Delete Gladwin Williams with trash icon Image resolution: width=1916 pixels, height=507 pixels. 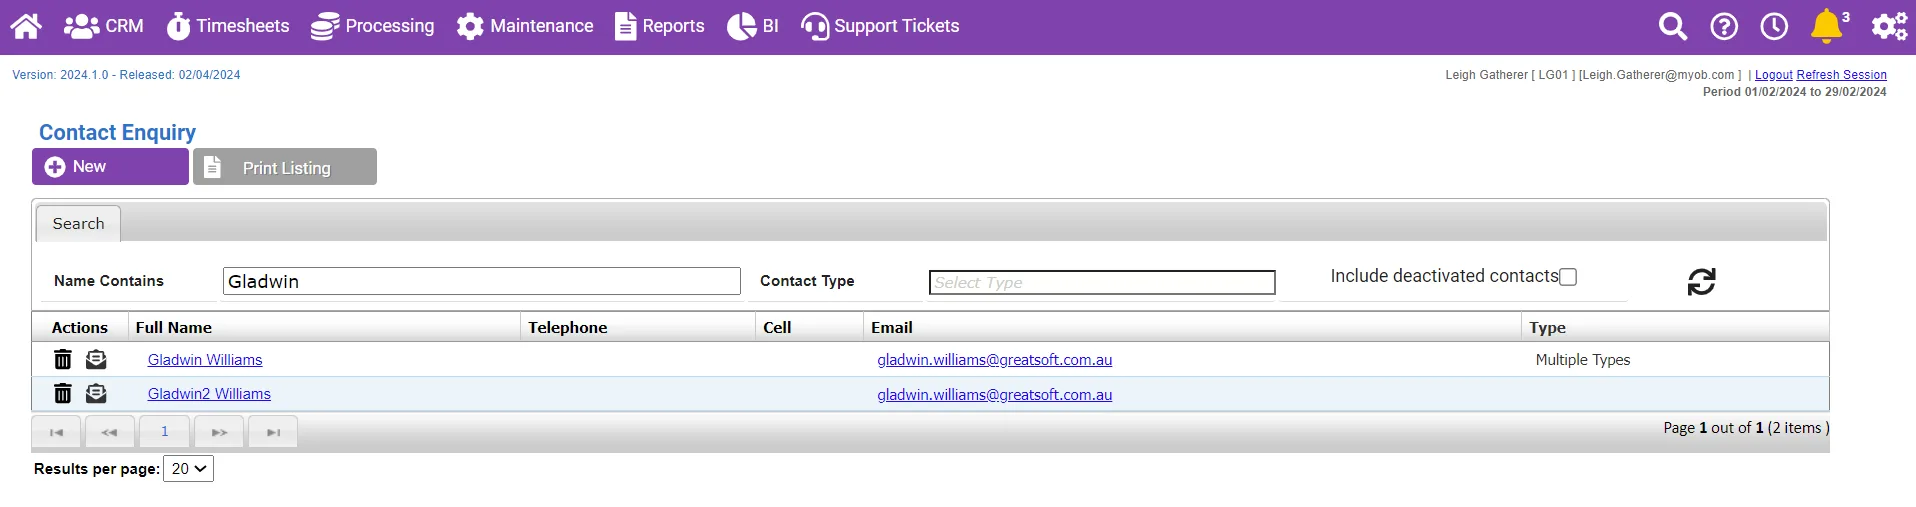63,359
